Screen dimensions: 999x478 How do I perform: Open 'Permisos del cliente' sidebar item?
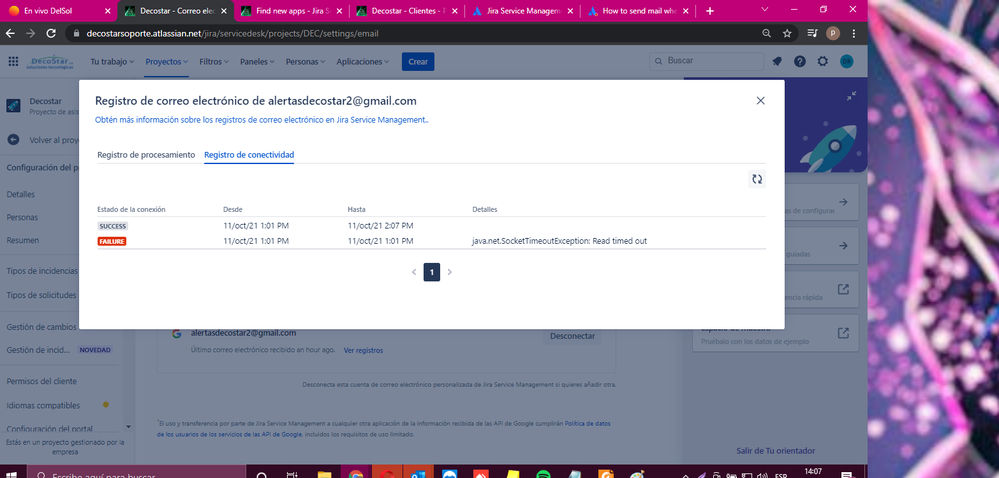pyautogui.click(x=41, y=381)
